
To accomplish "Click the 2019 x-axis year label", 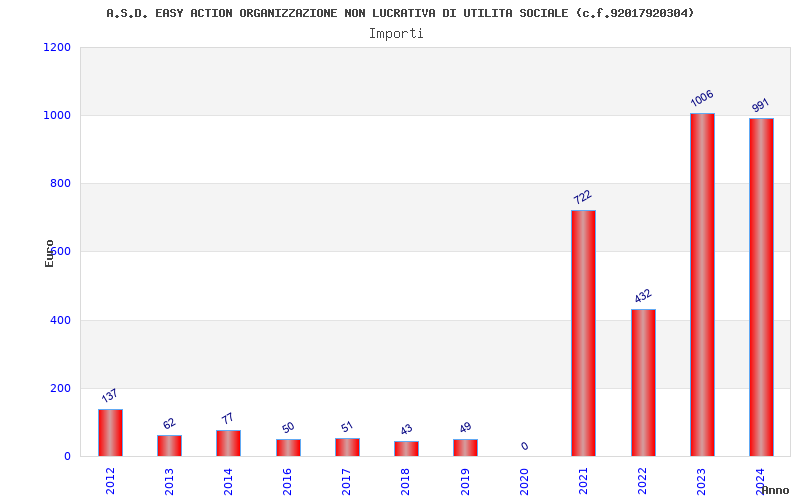I will 465,481.
